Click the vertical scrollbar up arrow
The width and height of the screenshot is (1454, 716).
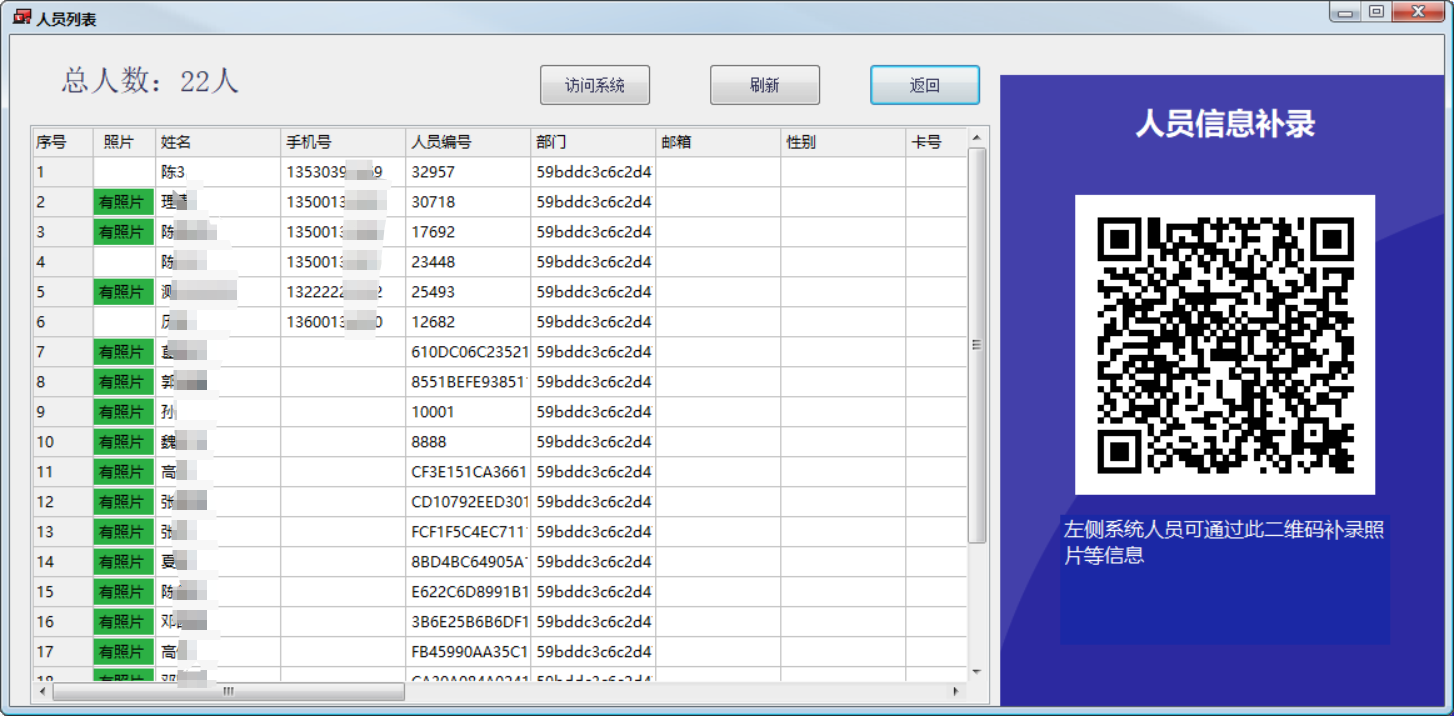click(977, 138)
